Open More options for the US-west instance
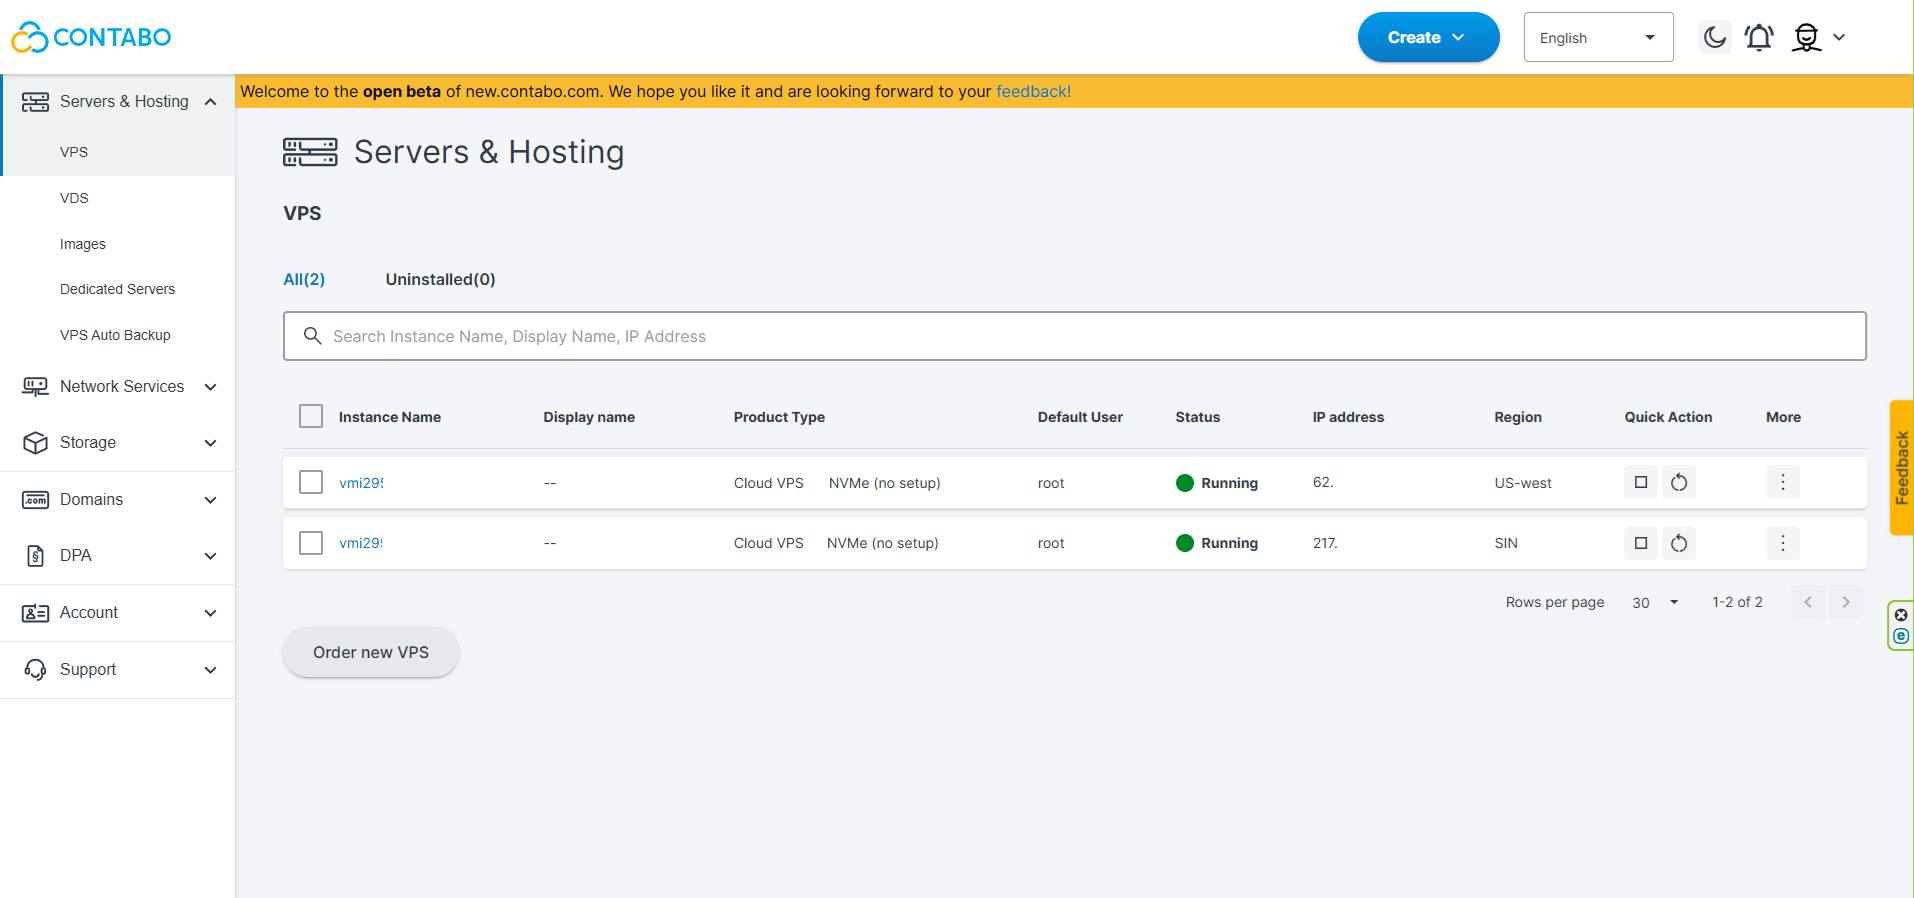 pos(1783,483)
